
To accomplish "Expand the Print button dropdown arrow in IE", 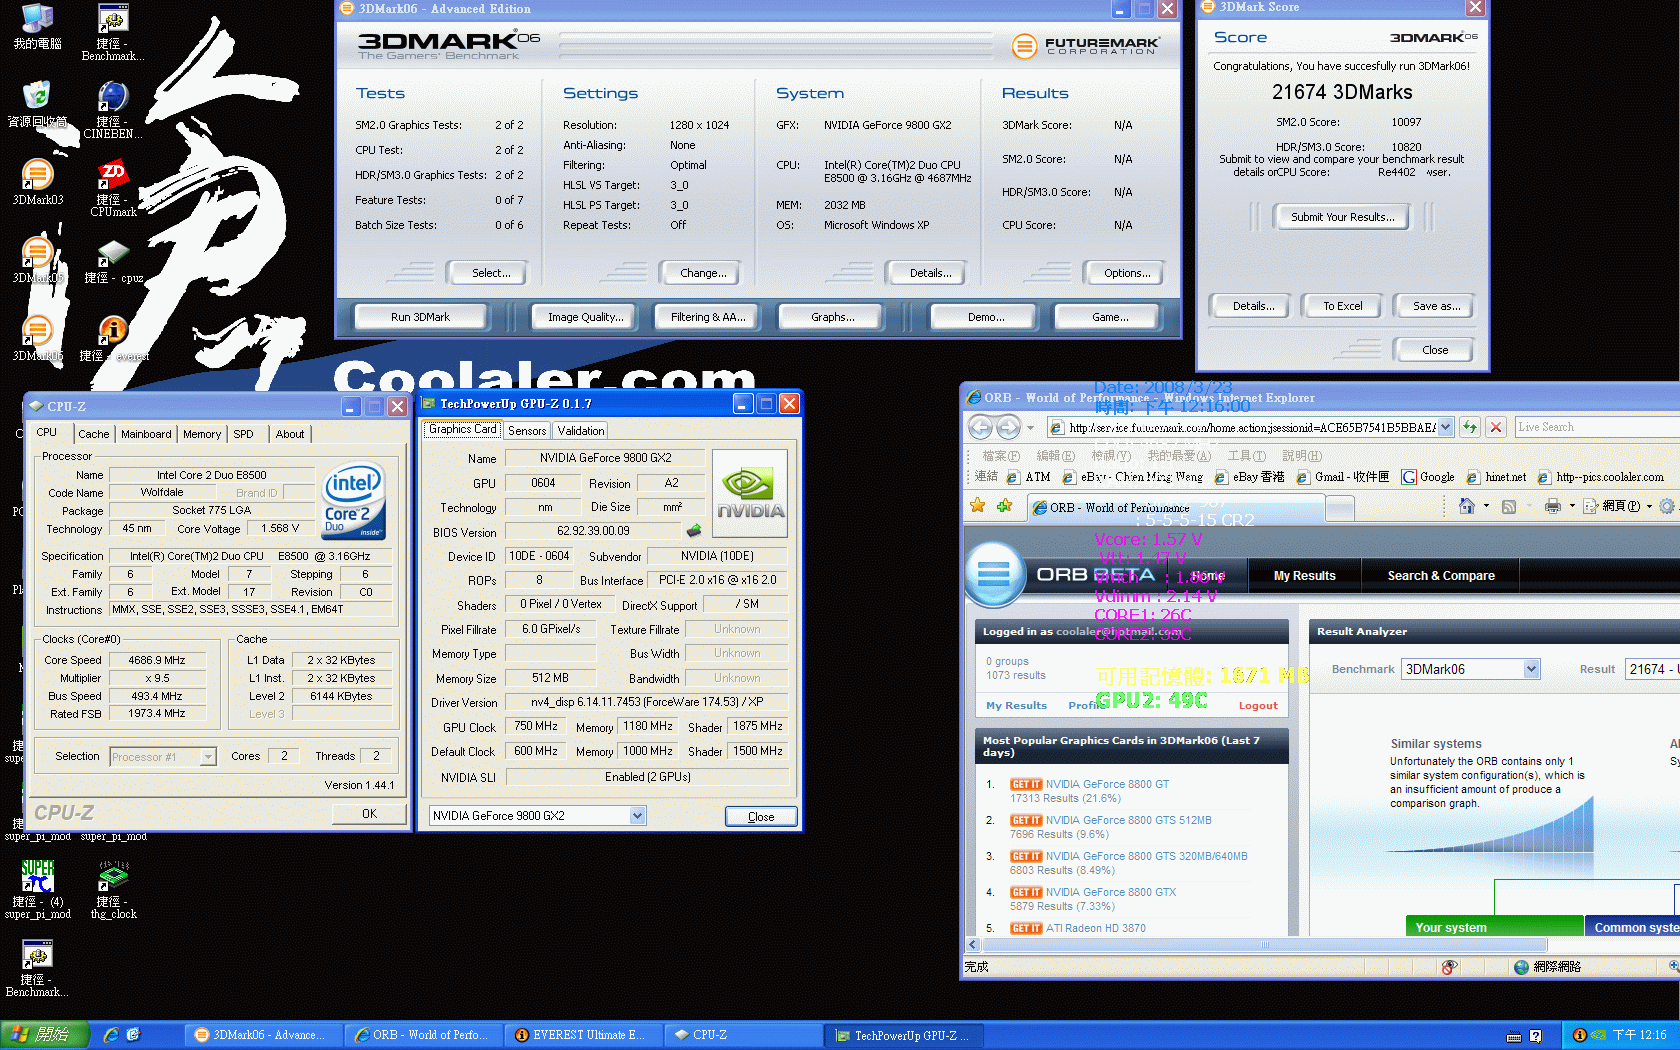I will click(1572, 506).
